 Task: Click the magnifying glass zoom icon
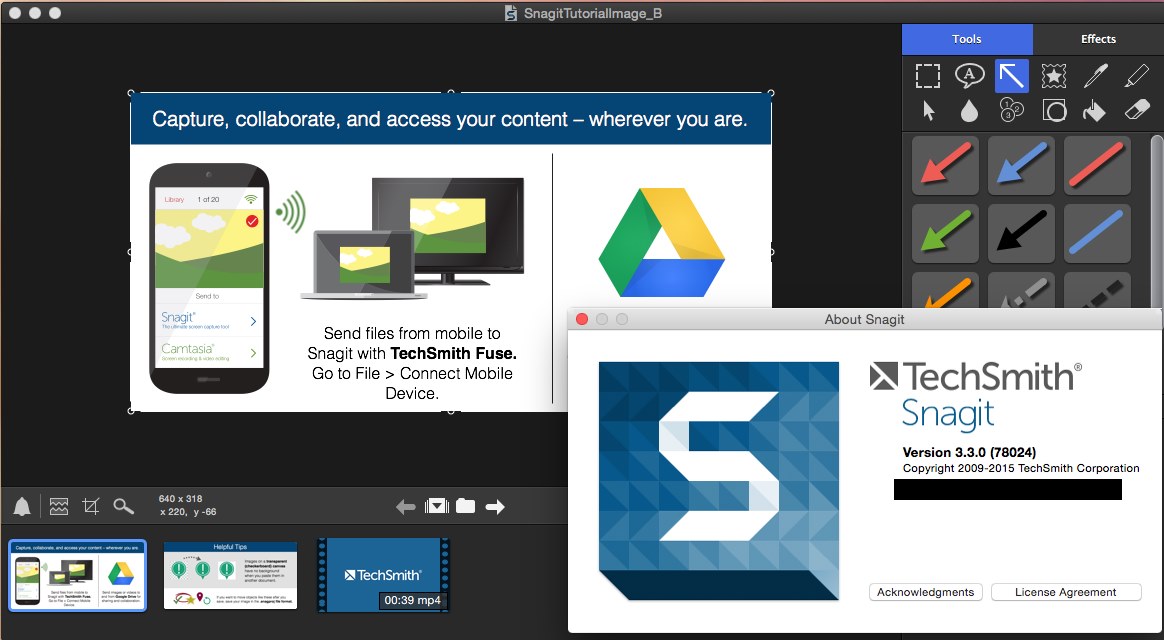(123, 506)
